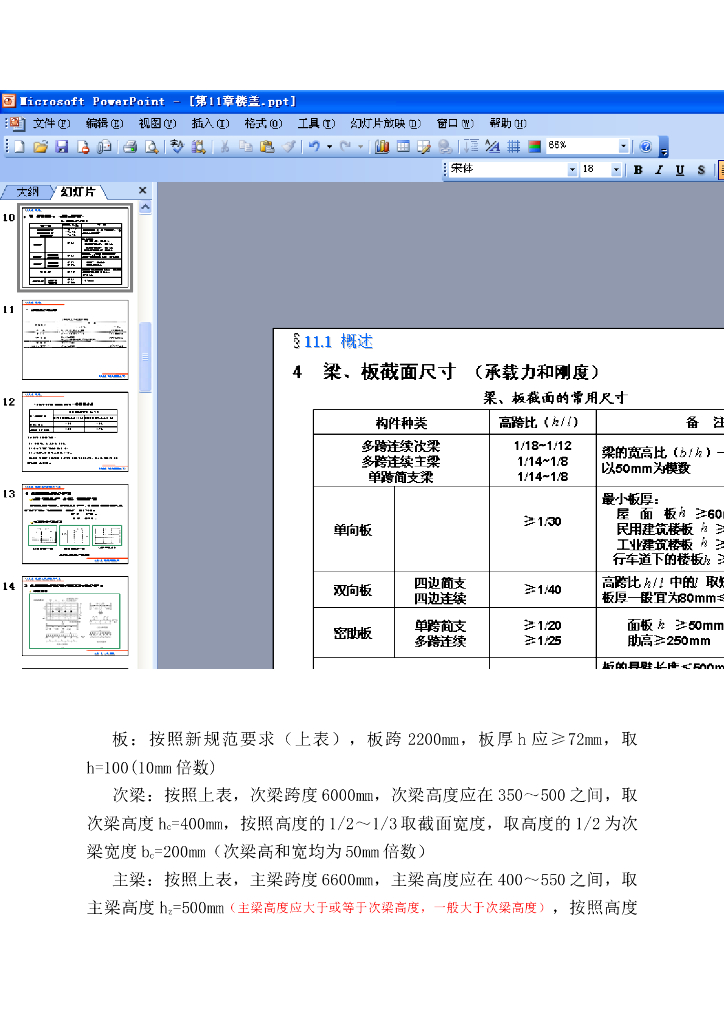The width and height of the screenshot is (724, 1024).
Task: Toggle Italic formatting
Action: coord(659,170)
